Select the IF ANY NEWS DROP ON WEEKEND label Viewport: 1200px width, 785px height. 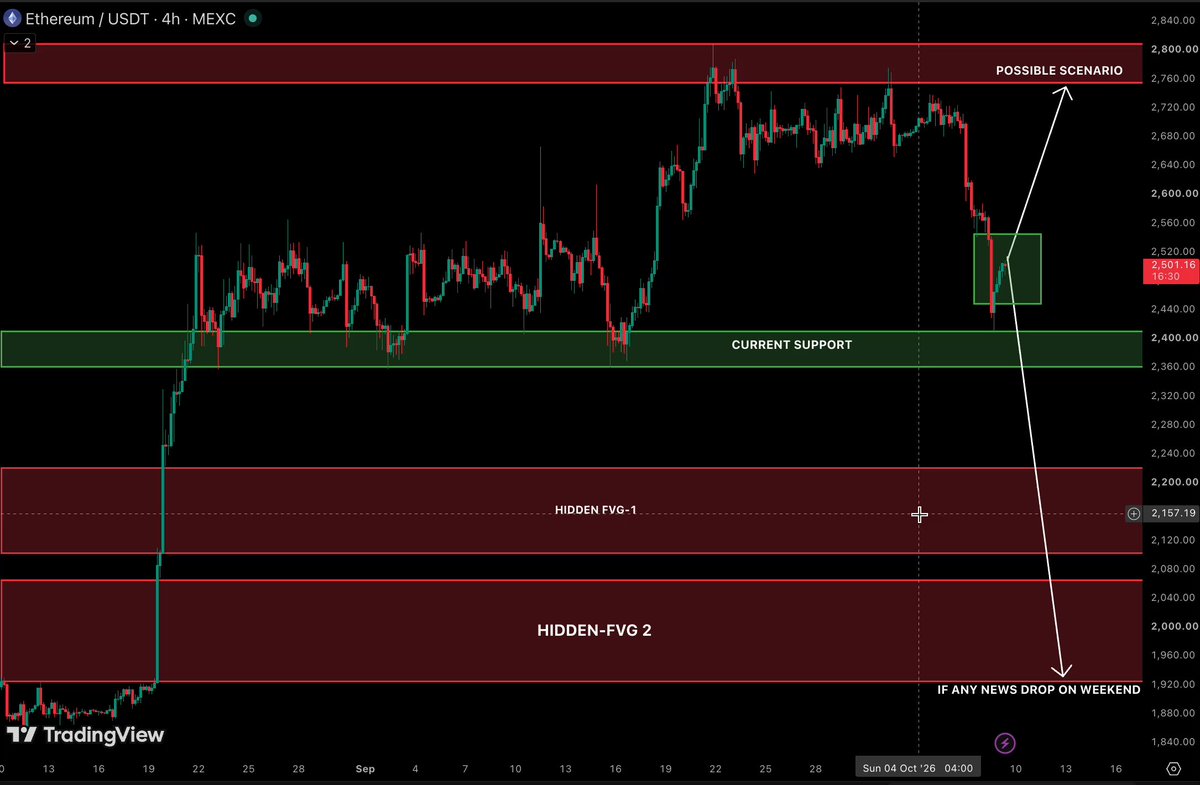[x=1038, y=690]
